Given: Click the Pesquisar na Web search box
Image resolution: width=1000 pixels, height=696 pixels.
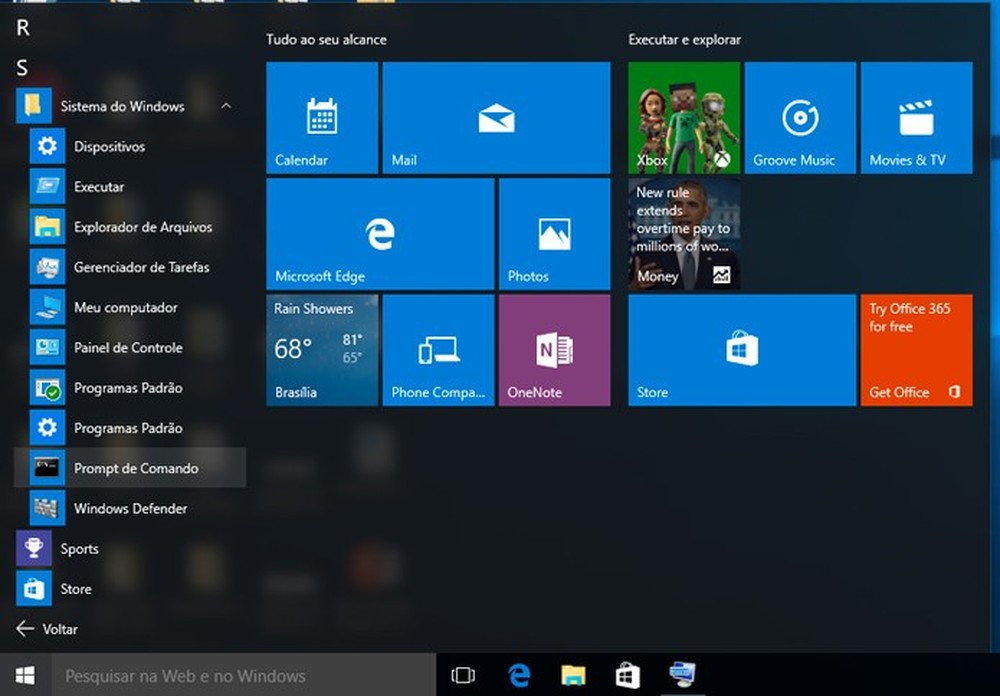Looking at the screenshot, I should (230, 675).
